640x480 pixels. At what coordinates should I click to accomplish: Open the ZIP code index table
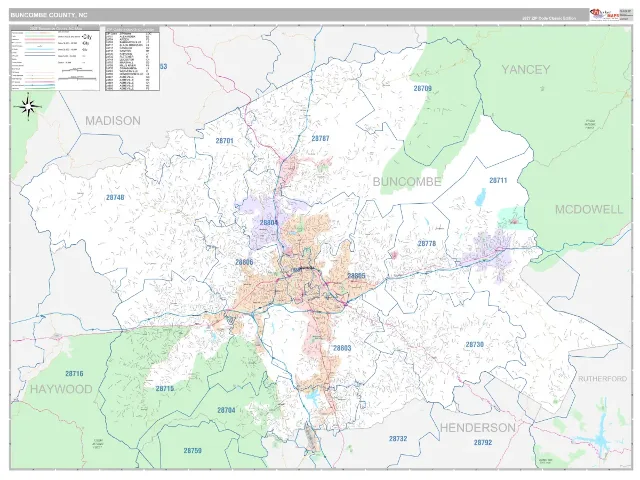coord(132,58)
